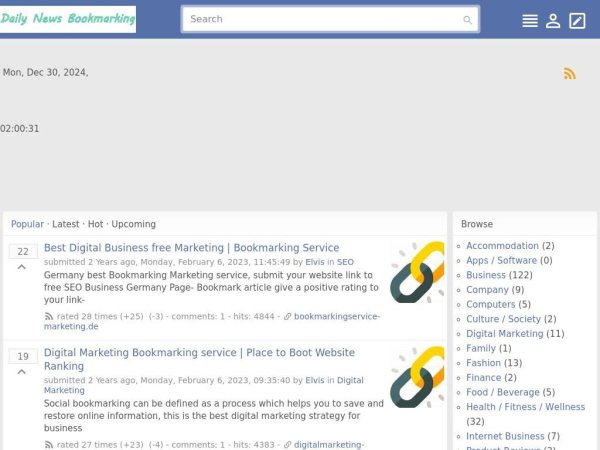The width and height of the screenshot is (600, 450).
Task: Click link icon before bookmarkingservice-marketing.de
Action: 287,316
